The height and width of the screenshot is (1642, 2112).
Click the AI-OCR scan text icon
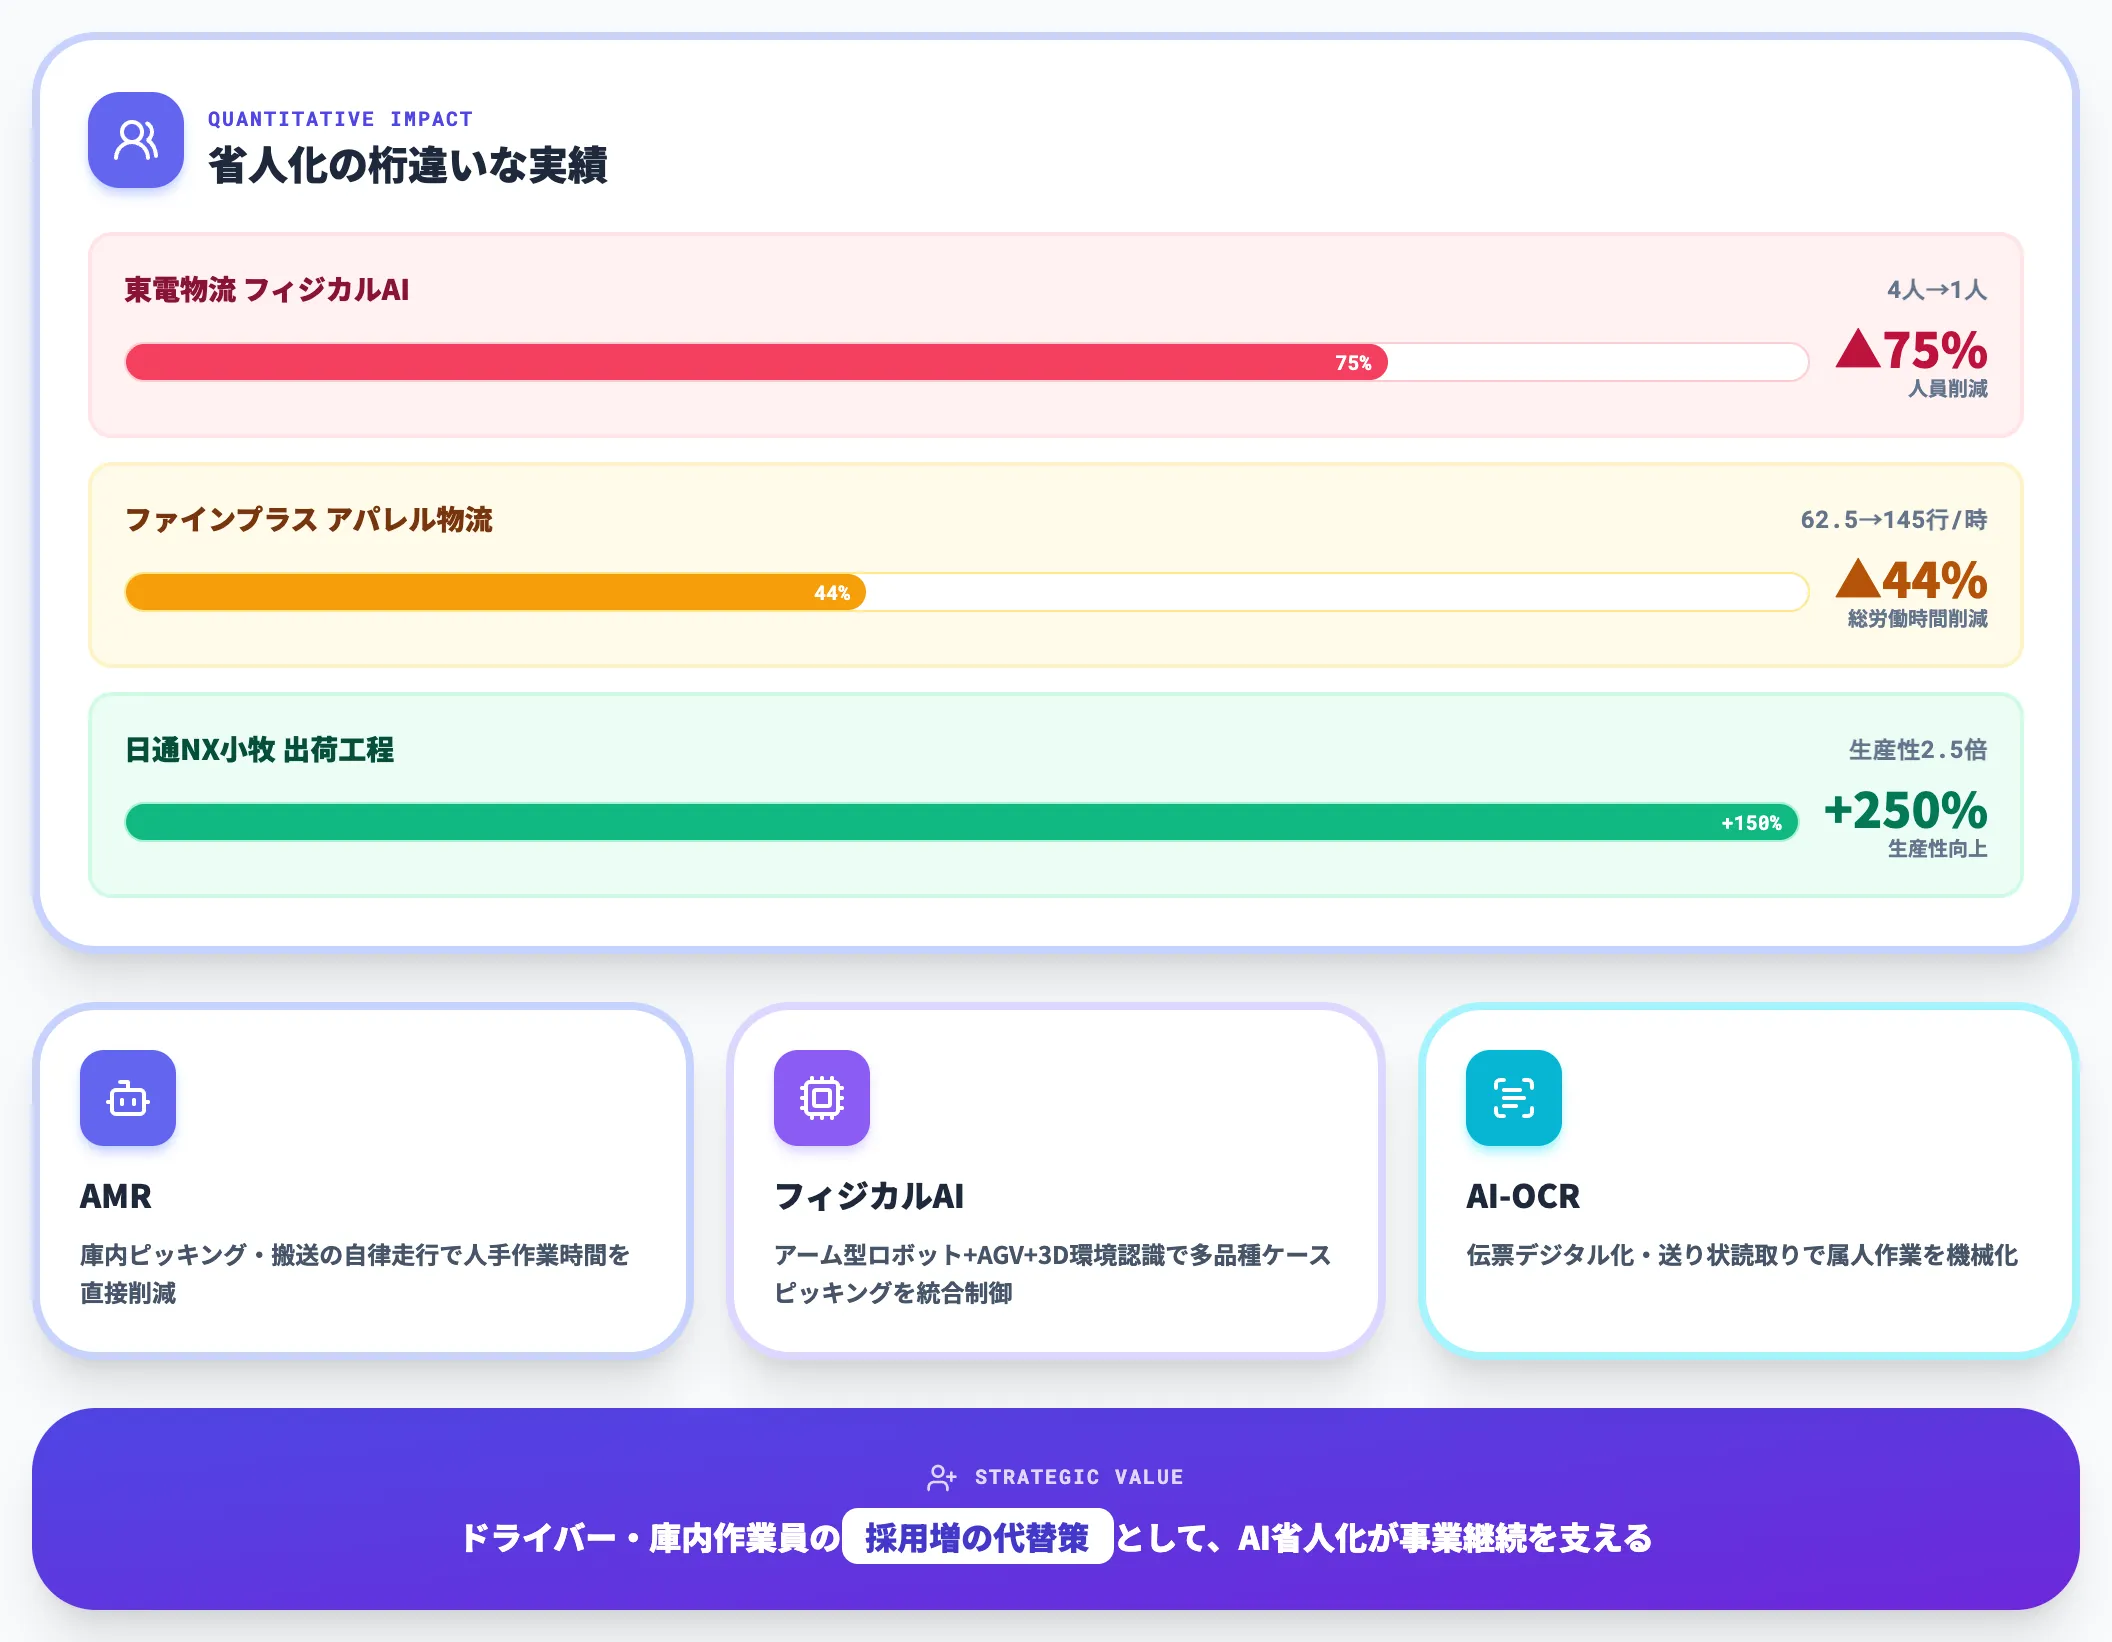click(1514, 1098)
